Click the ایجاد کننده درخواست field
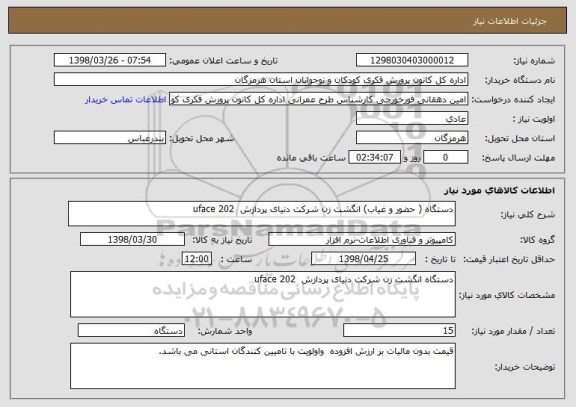This screenshot has height=407, width=576. click(x=318, y=99)
